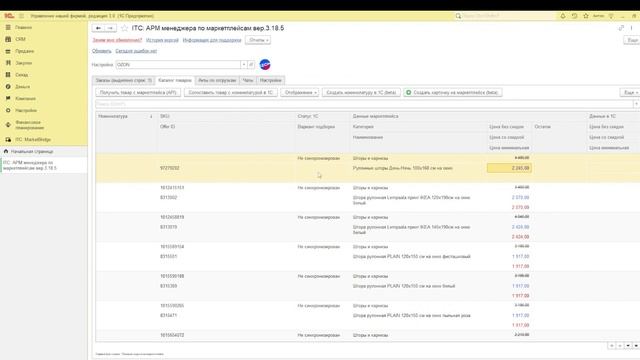Open the selected setting via open button
640x360 pixels.
tap(251, 64)
